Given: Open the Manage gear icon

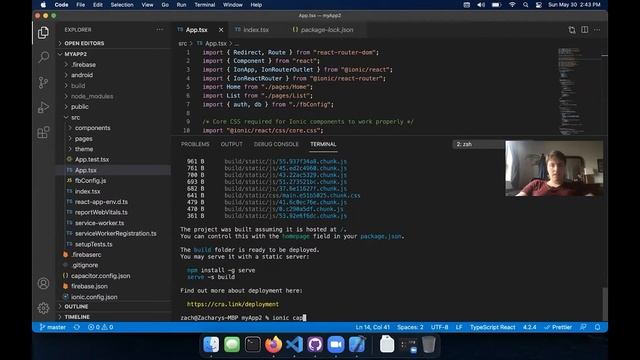Looking at the screenshot, I should tap(43, 308).
